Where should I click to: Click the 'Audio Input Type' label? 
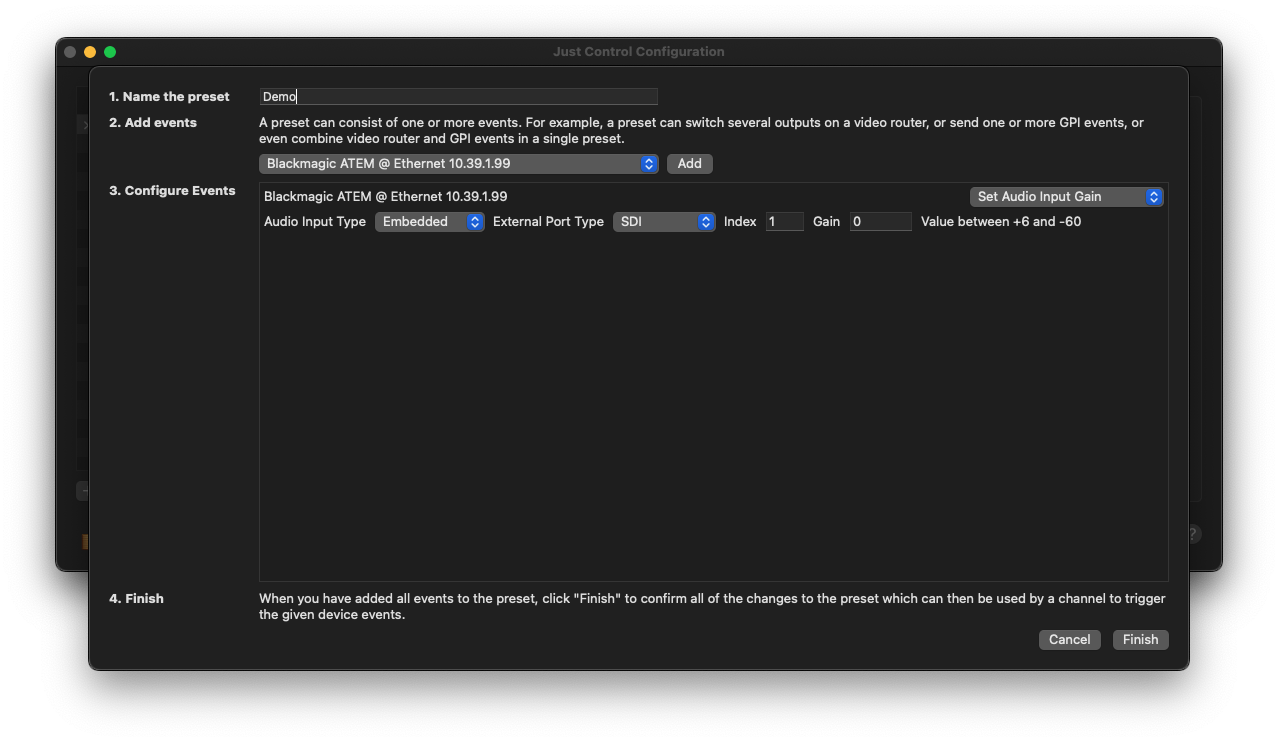point(315,222)
